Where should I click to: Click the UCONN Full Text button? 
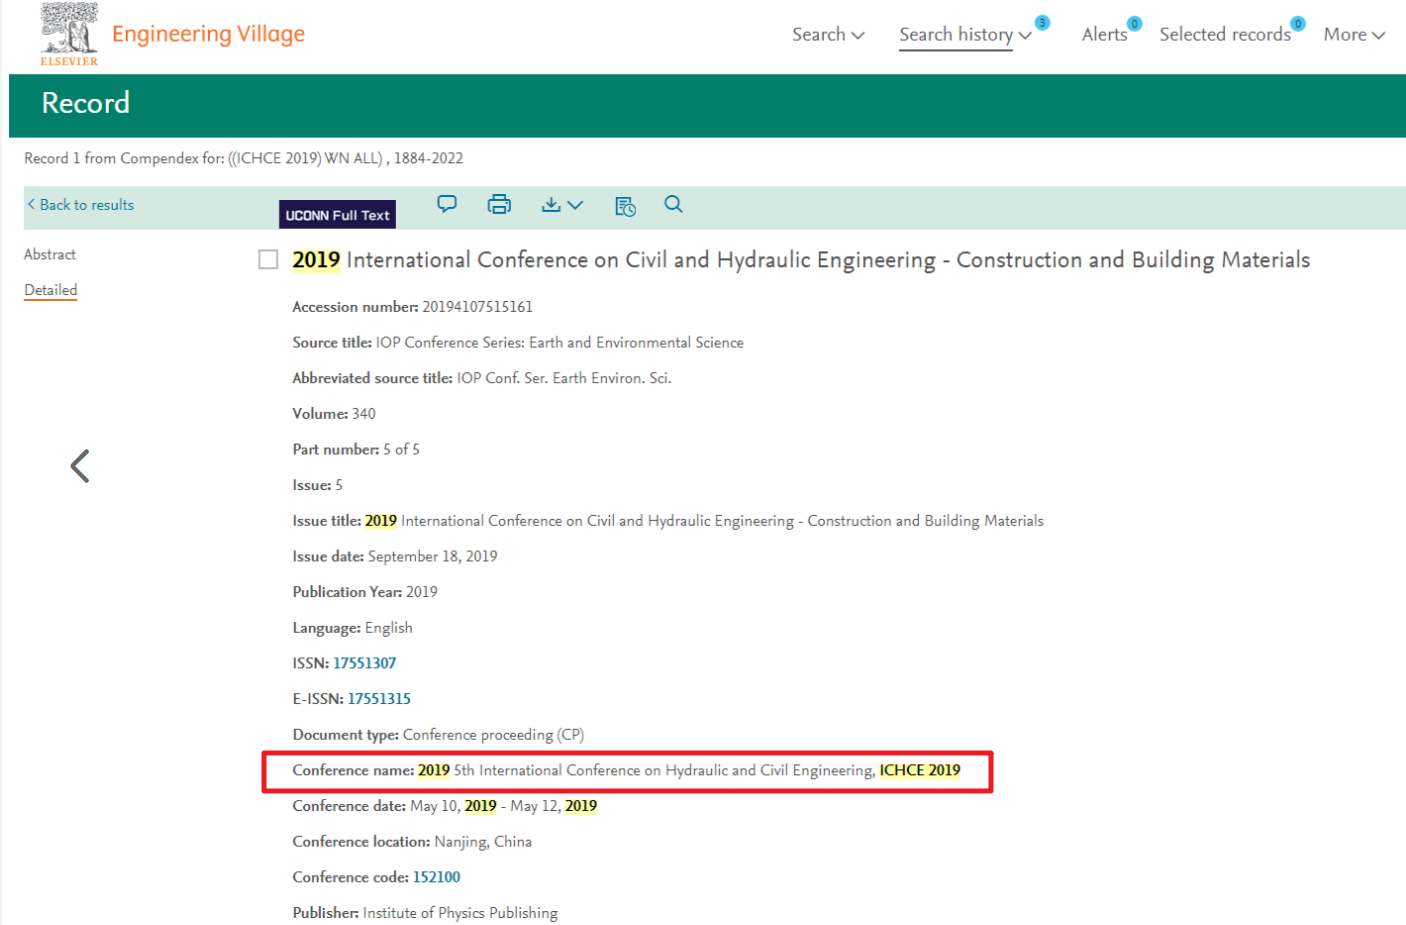(337, 215)
